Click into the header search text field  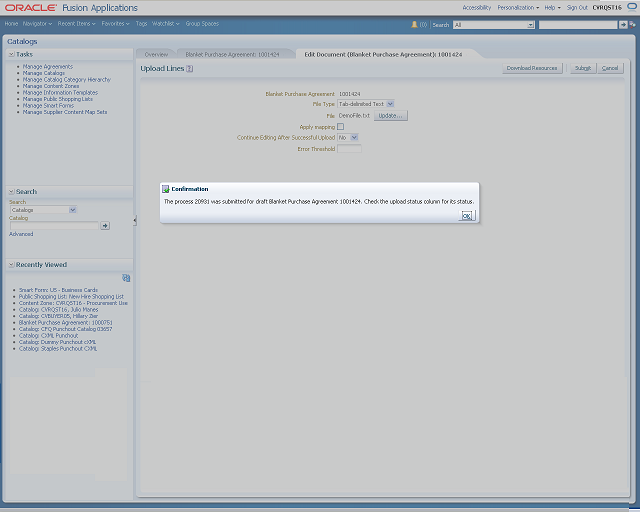pyautogui.click(x=578, y=25)
